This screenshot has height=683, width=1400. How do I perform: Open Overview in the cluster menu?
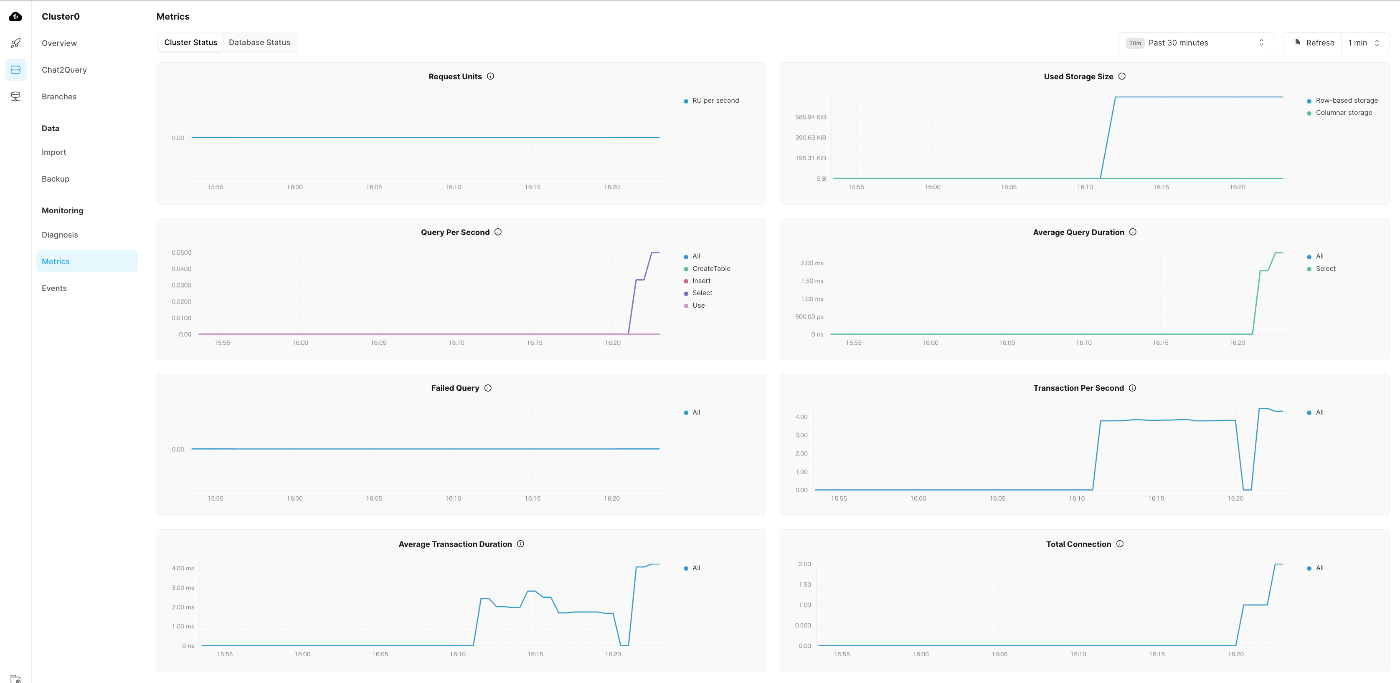tap(87, 43)
